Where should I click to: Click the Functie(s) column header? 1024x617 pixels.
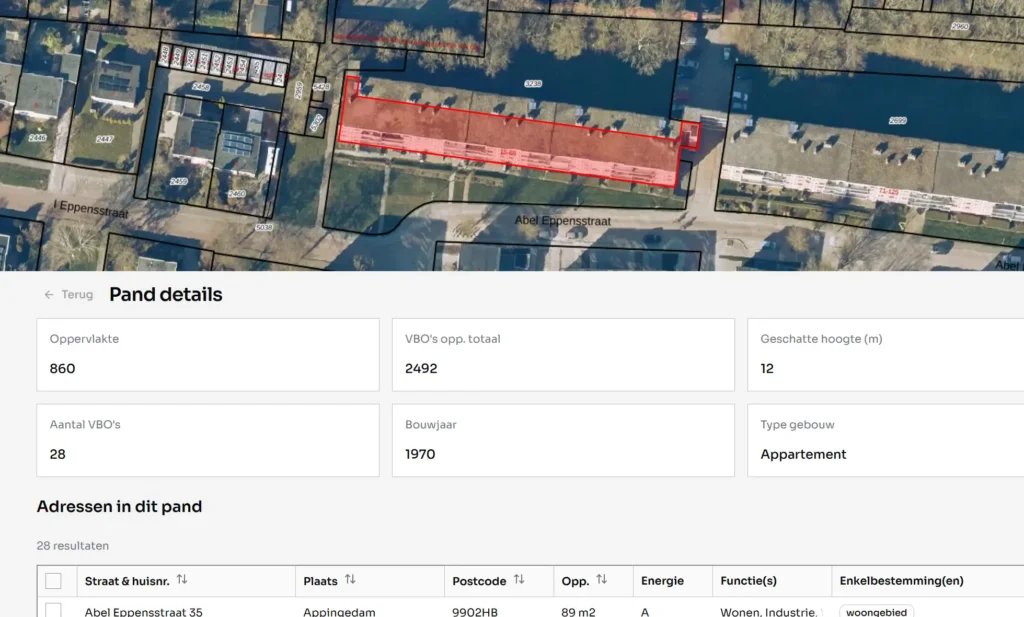click(748, 581)
